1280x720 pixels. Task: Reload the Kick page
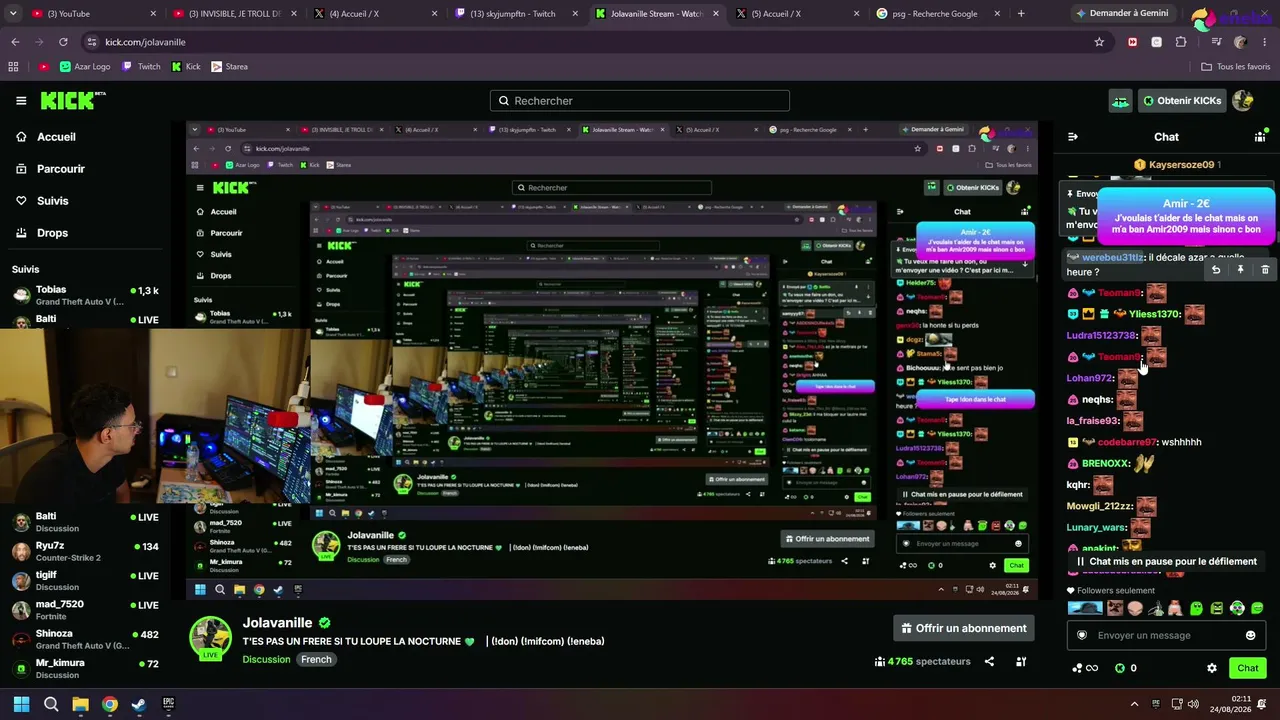point(63,42)
